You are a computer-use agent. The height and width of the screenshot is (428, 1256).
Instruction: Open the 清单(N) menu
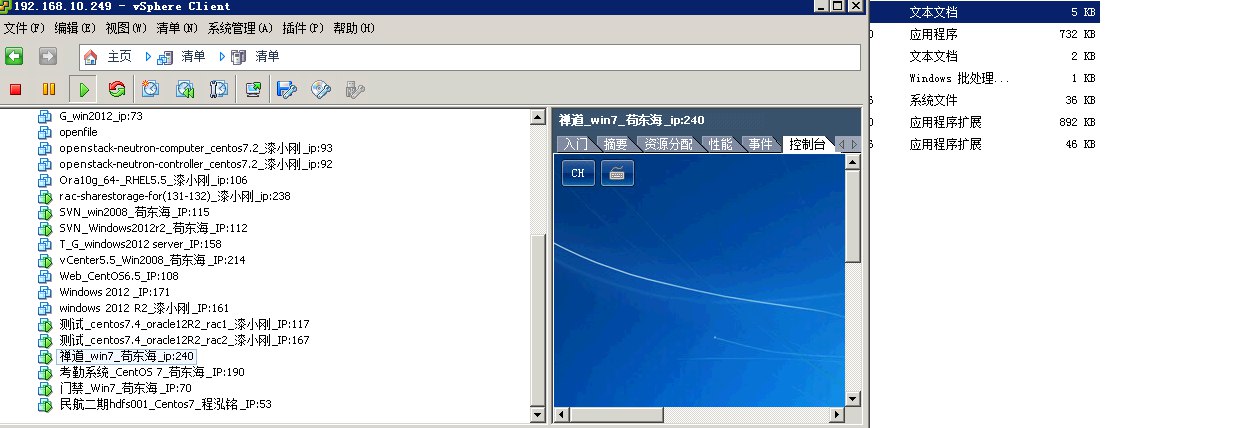177,27
